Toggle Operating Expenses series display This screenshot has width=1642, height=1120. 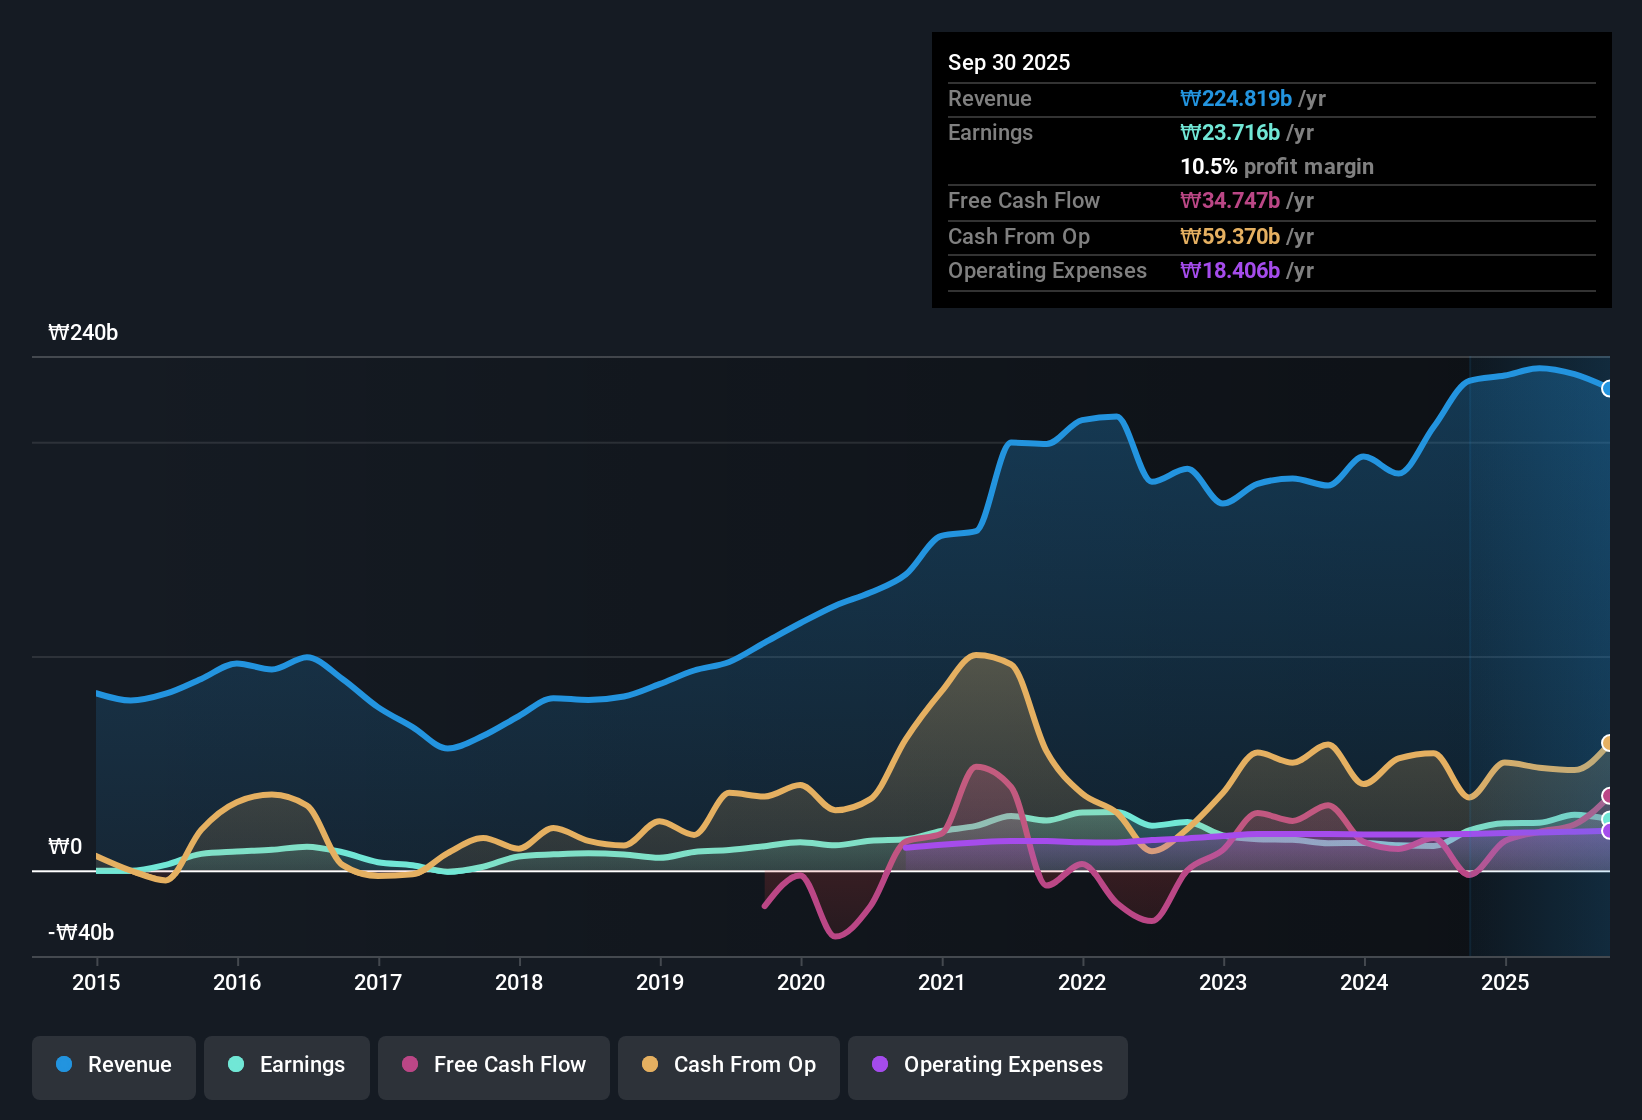pyautogui.click(x=987, y=1065)
